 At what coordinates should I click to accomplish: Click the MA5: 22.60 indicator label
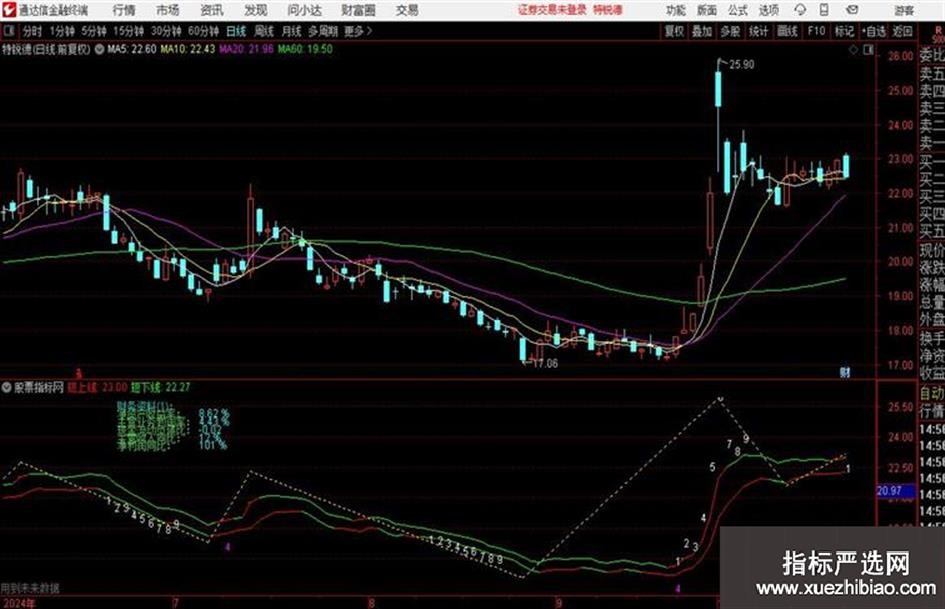[131, 49]
